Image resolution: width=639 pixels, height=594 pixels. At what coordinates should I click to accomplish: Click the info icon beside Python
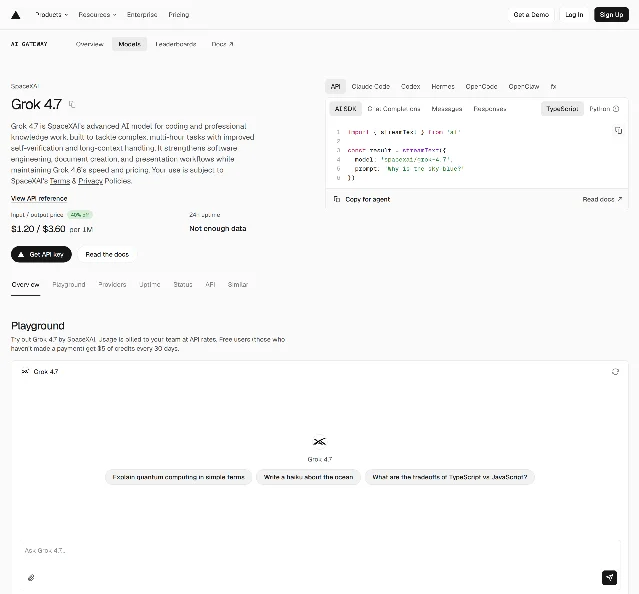[616, 109]
